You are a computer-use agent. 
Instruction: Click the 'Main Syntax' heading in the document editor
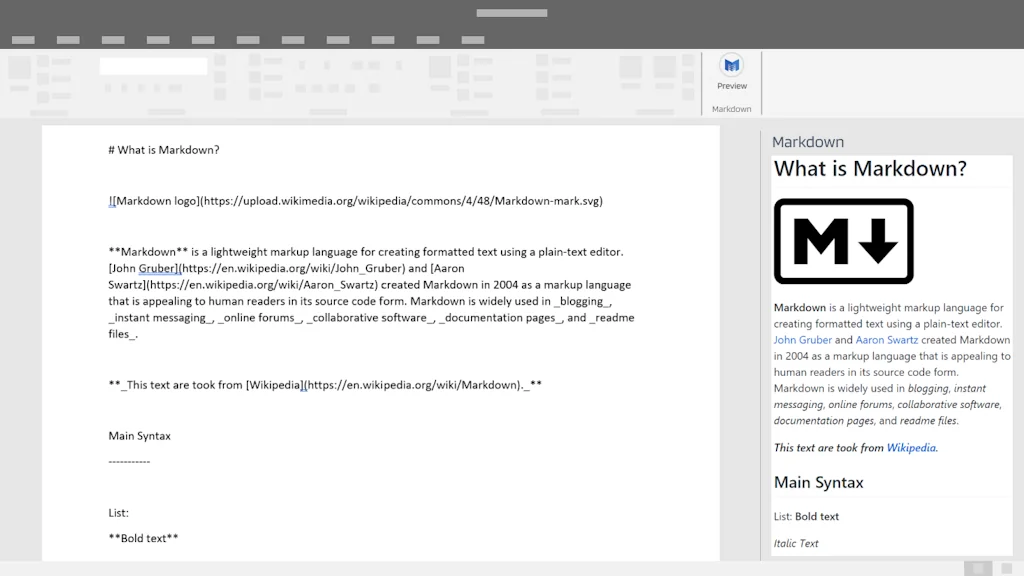coord(139,435)
